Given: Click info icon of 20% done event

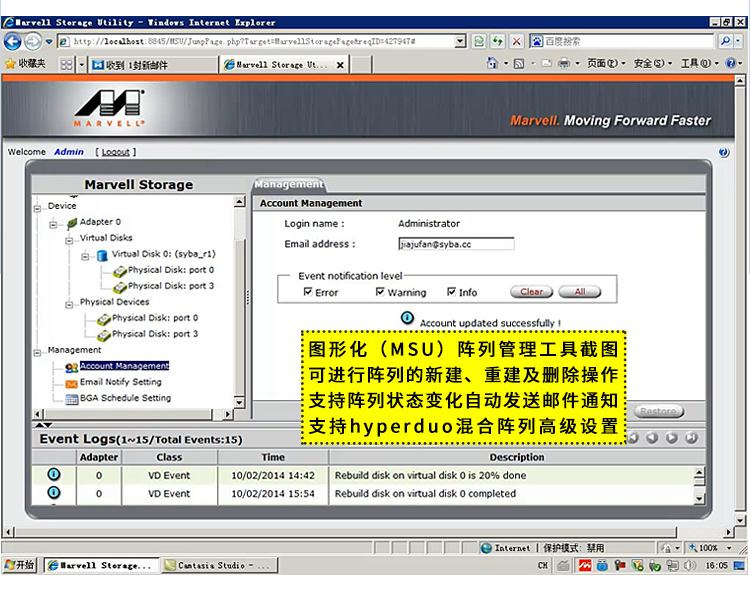Looking at the screenshot, I should point(54,475).
